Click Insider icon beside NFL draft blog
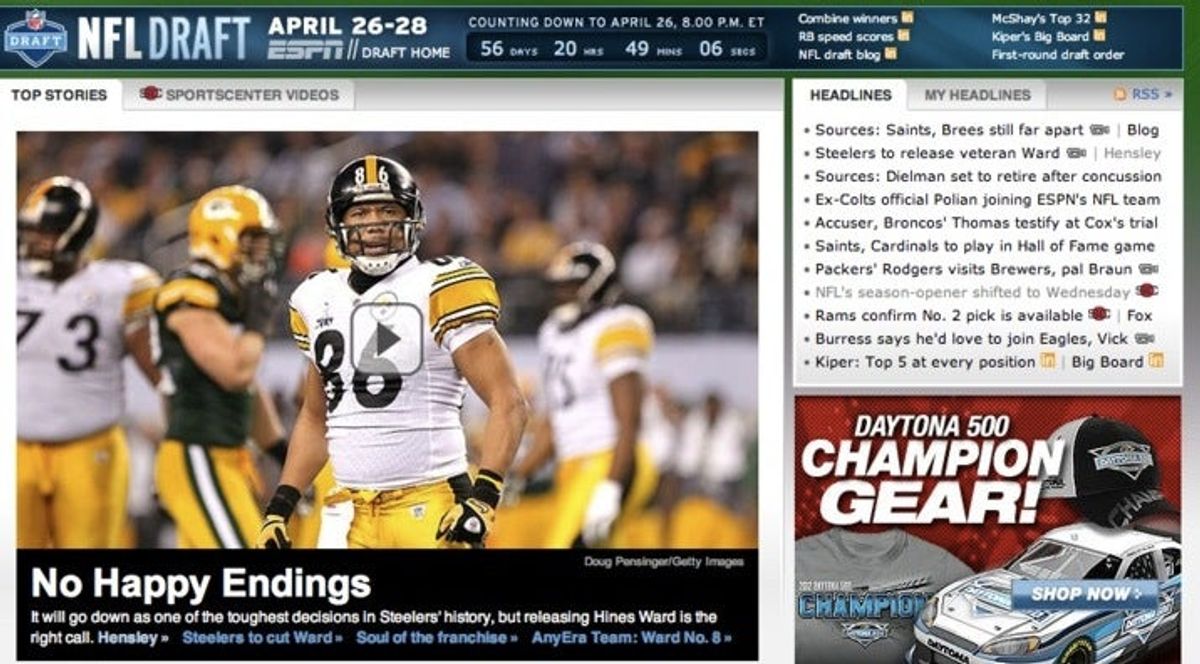1200x664 pixels. coord(890,54)
